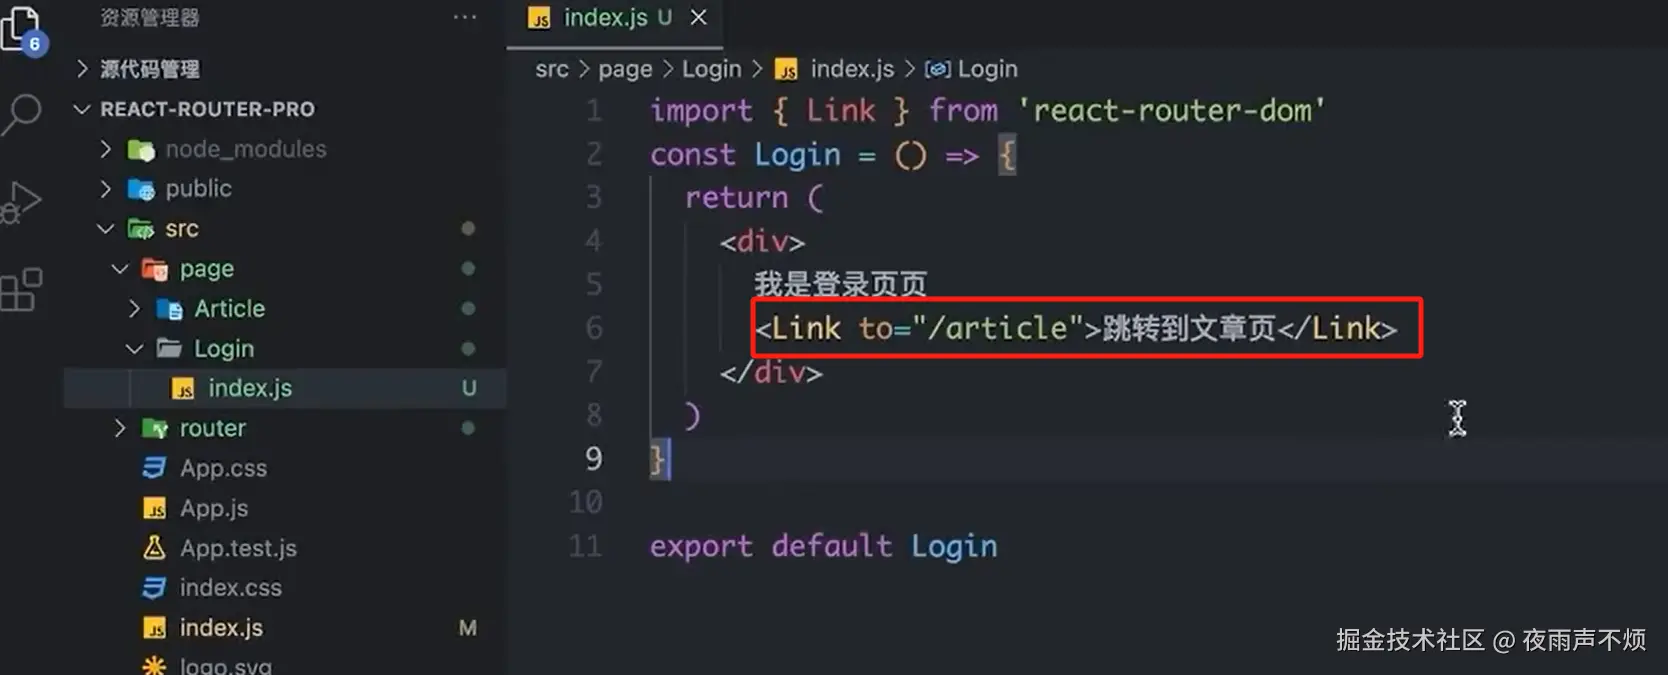
Task: Close the index.js editor tab
Action: tap(699, 17)
